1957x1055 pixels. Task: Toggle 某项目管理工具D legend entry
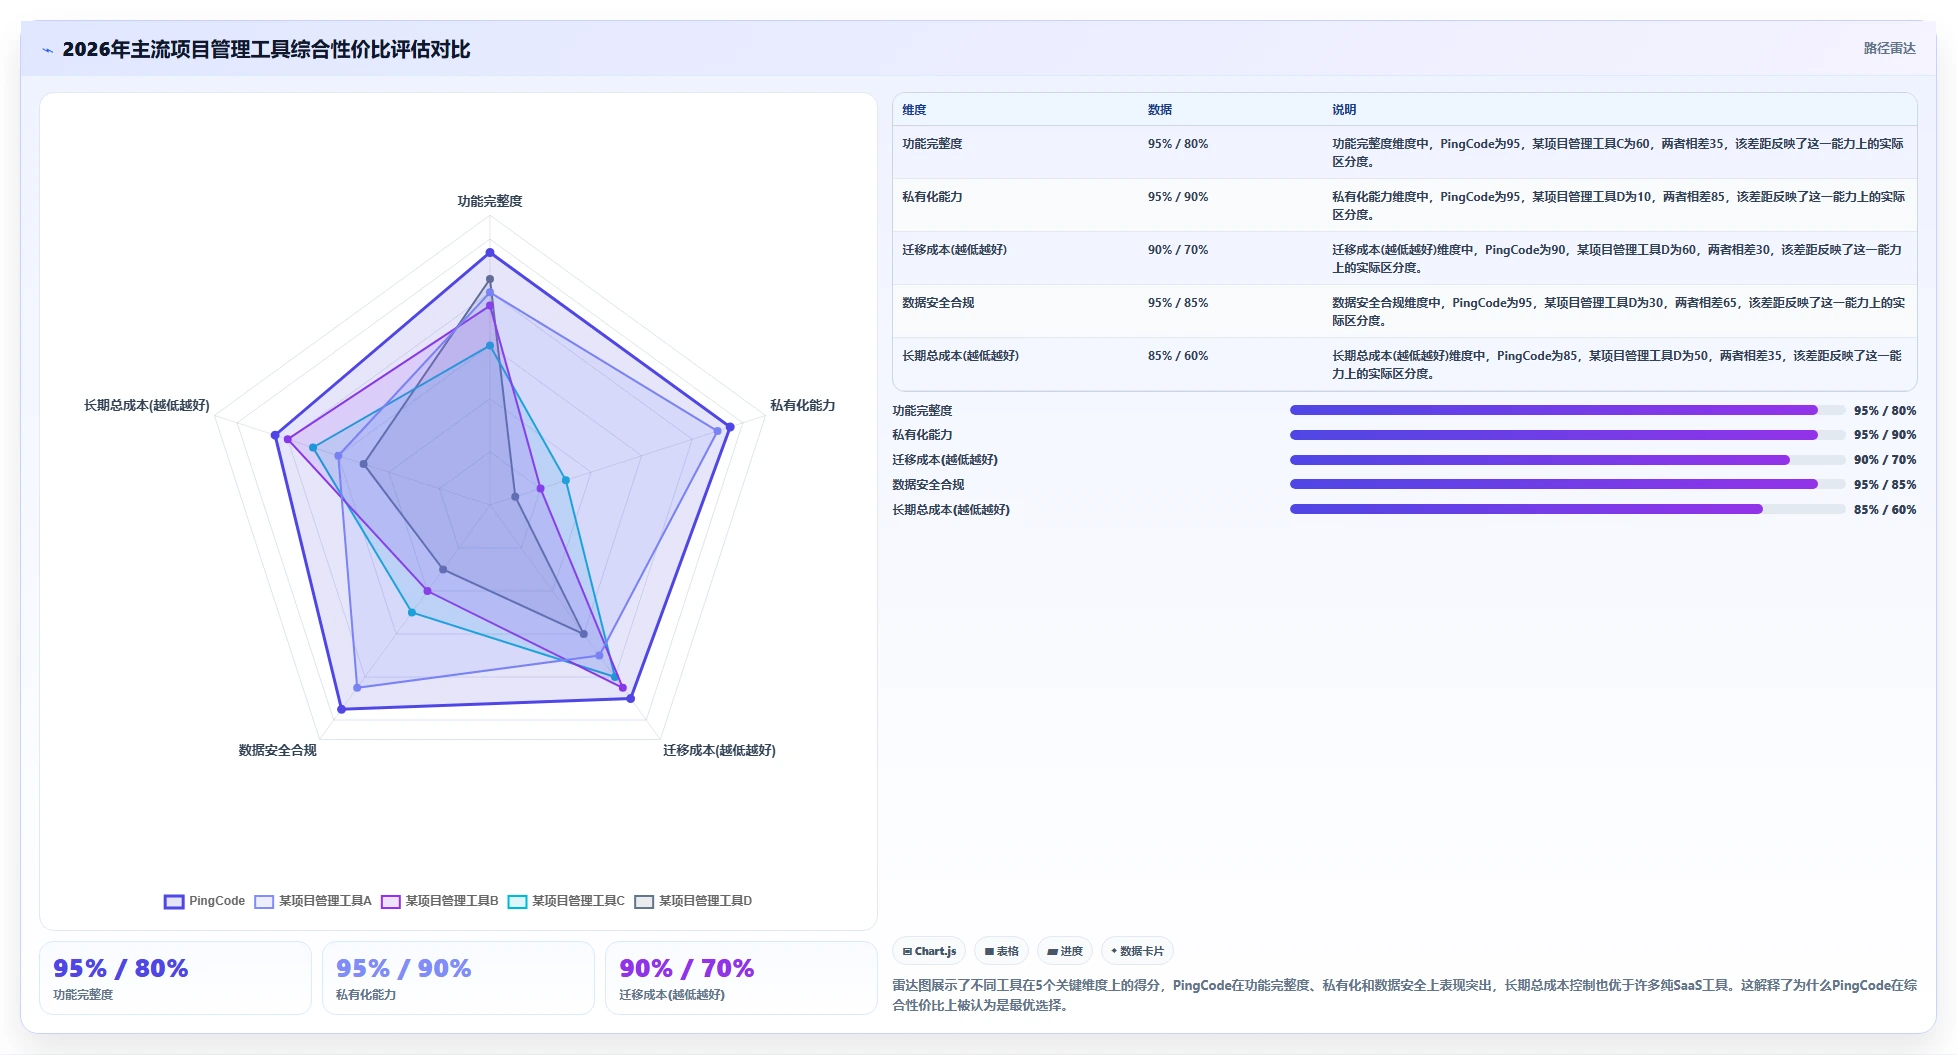[x=693, y=901]
